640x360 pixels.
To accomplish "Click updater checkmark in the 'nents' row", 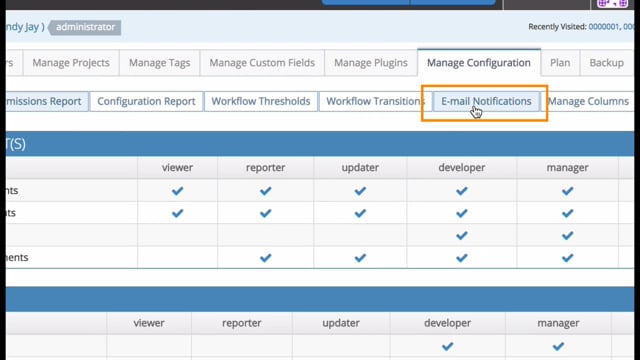I will [360, 258].
